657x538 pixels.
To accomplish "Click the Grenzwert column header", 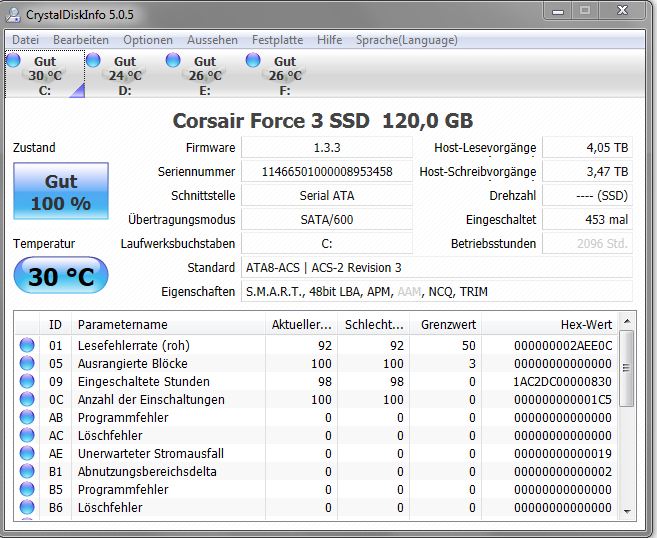I will [x=445, y=324].
